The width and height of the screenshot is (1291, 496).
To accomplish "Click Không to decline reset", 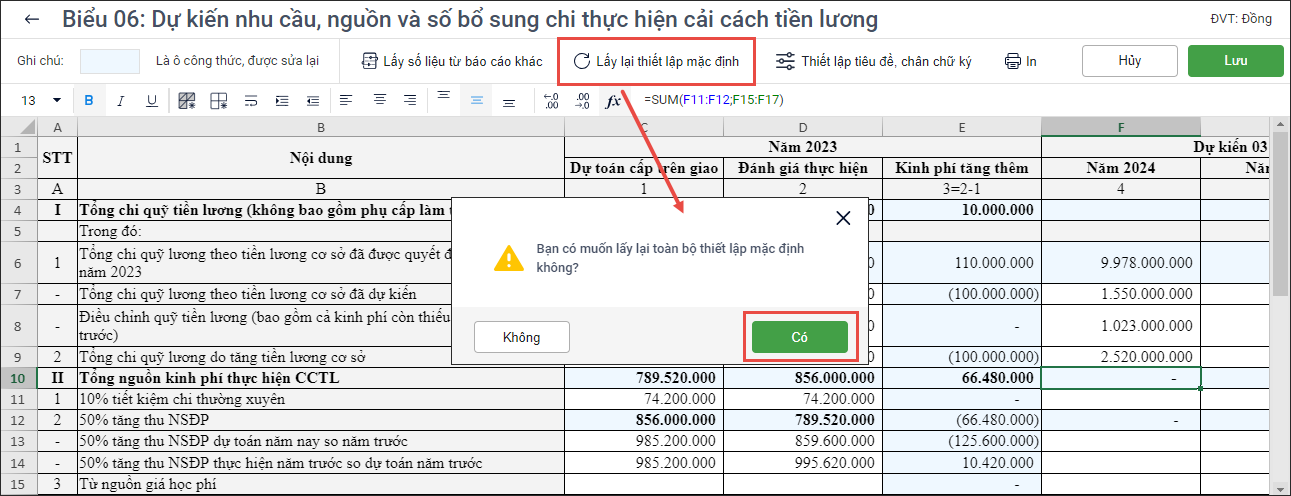I will tap(521, 337).
